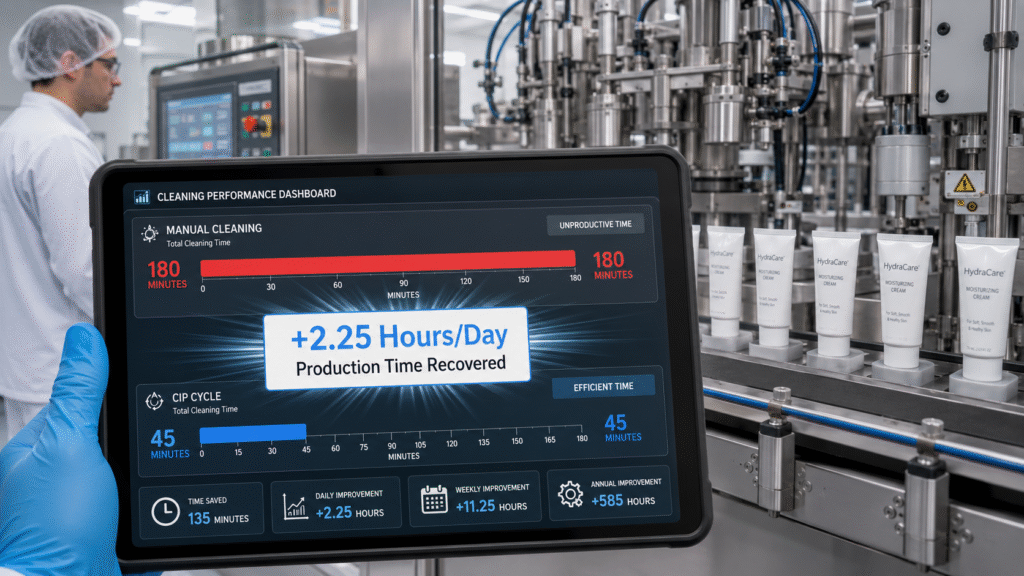
Task: Click the Unproductive Time button
Action: click(x=595, y=225)
